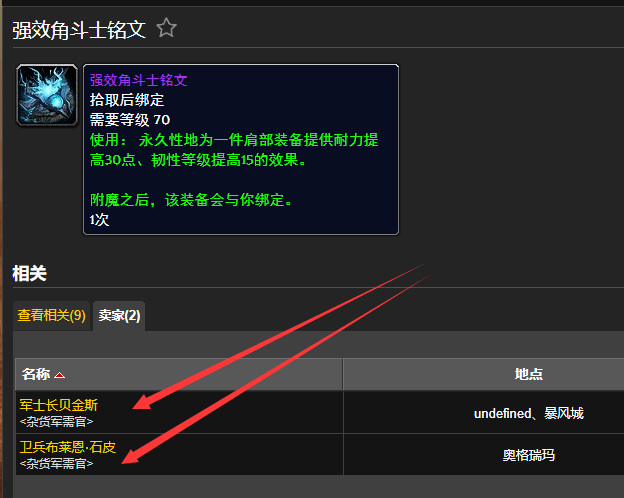This screenshot has height=498, width=624.
Task: Click the location cell undefined、暴风城
Action: pos(528,414)
